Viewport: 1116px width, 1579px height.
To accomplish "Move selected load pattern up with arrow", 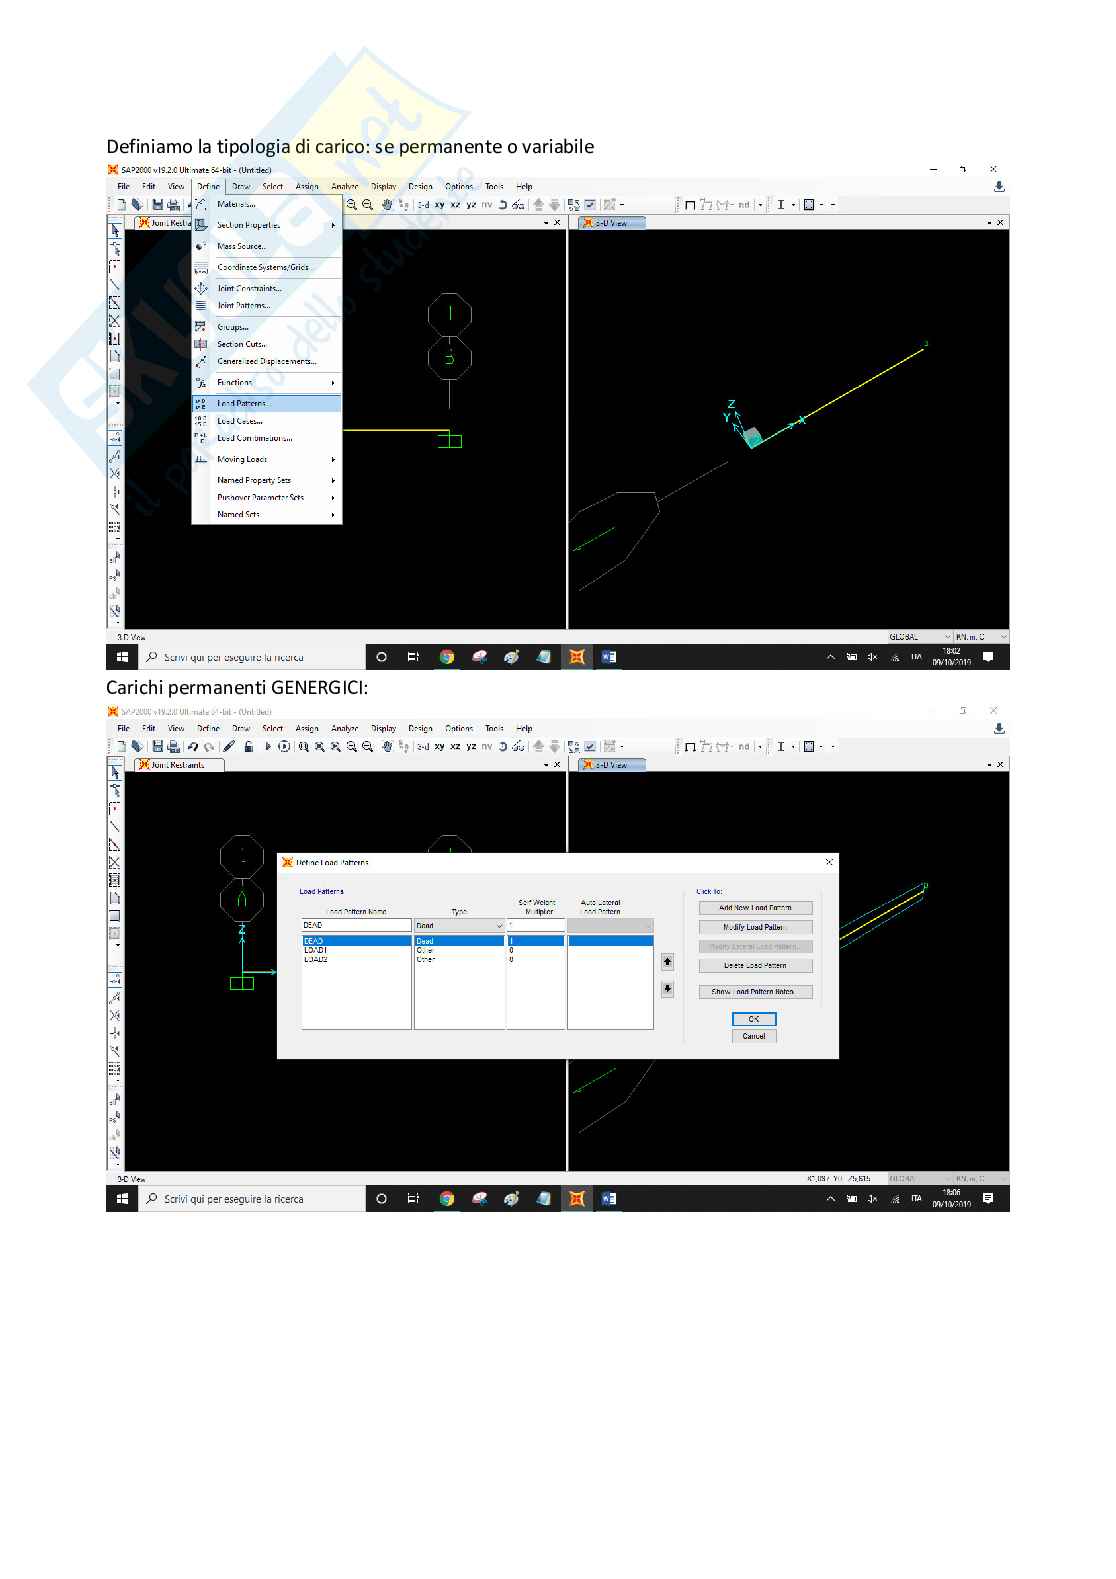I will pyautogui.click(x=667, y=962).
